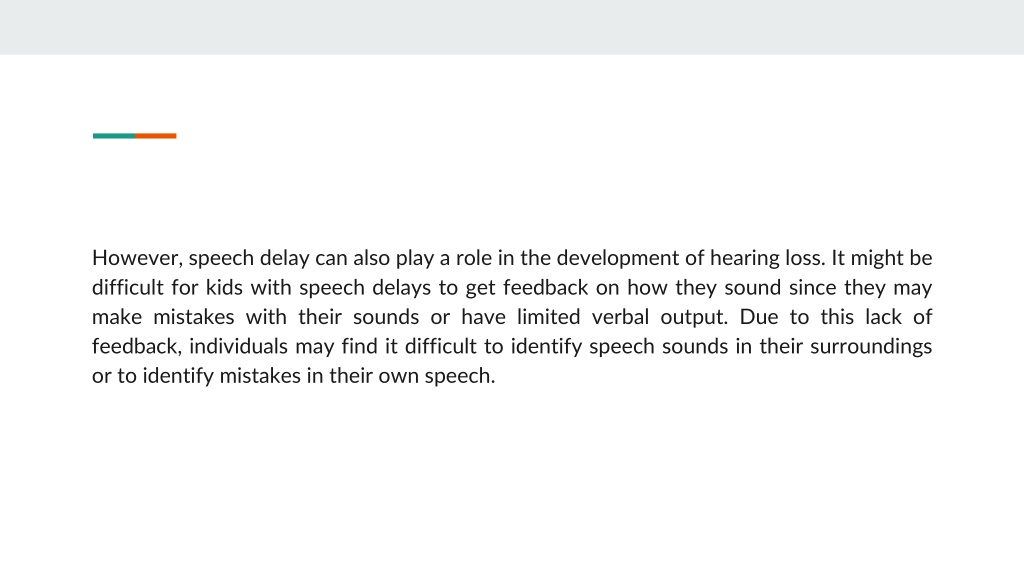The height and width of the screenshot is (576, 1024).
Task: Click the word "feedback" in second line
Action: coord(545,287)
